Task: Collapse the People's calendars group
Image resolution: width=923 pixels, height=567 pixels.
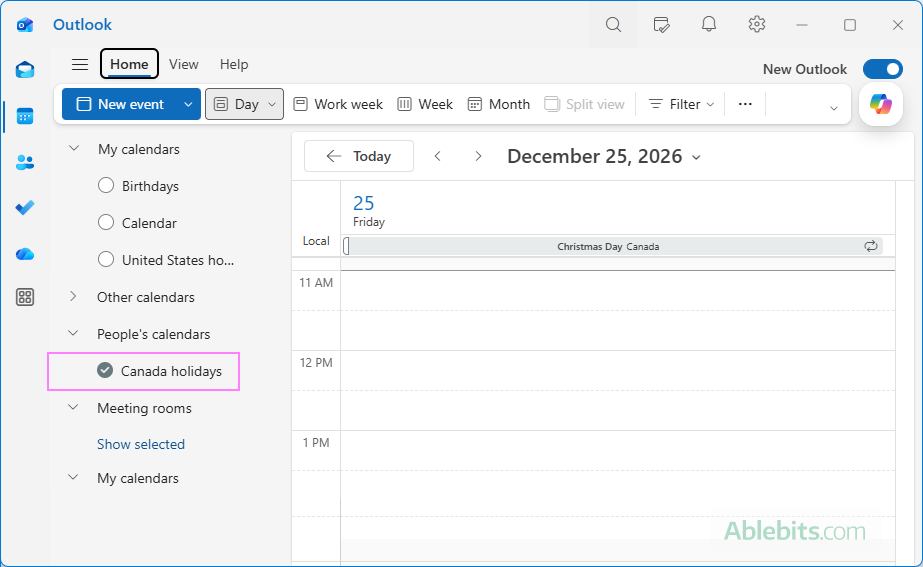Action: coord(73,333)
